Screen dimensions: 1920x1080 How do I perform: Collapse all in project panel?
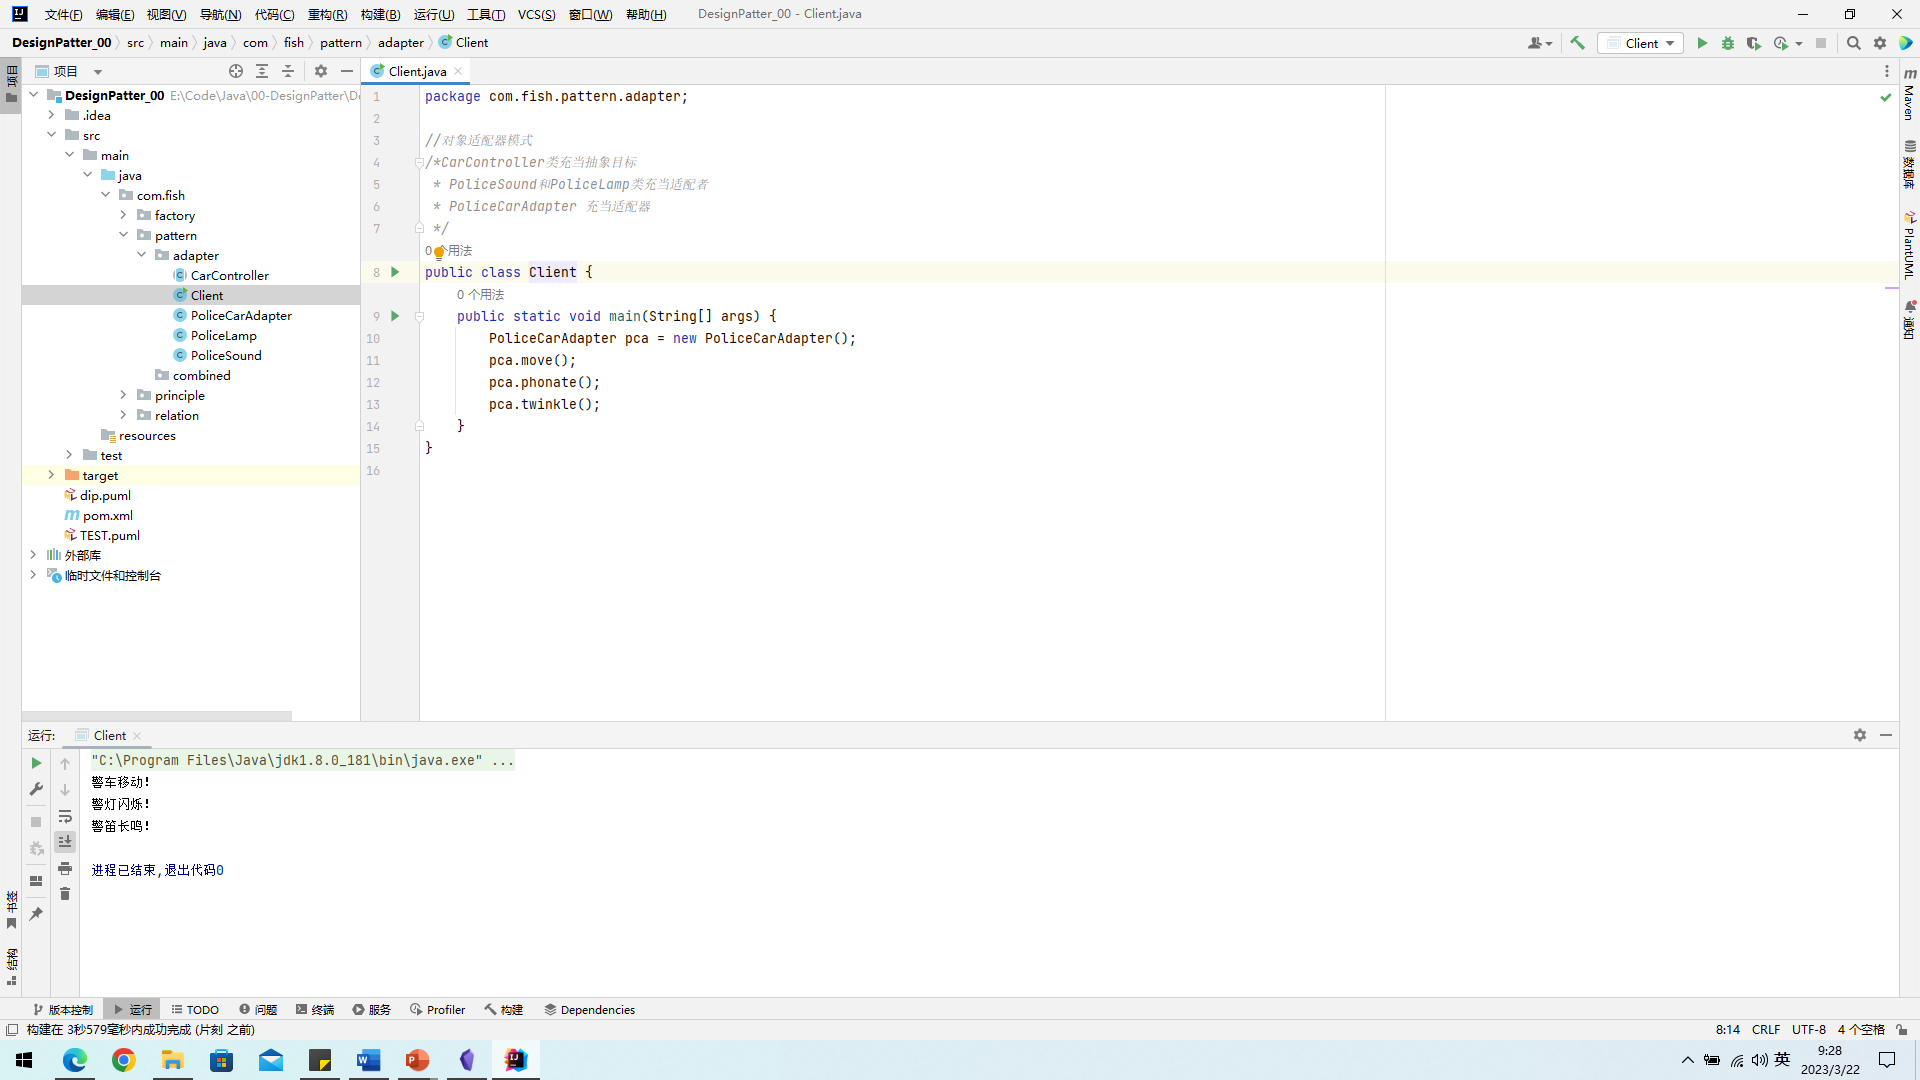point(288,71)
